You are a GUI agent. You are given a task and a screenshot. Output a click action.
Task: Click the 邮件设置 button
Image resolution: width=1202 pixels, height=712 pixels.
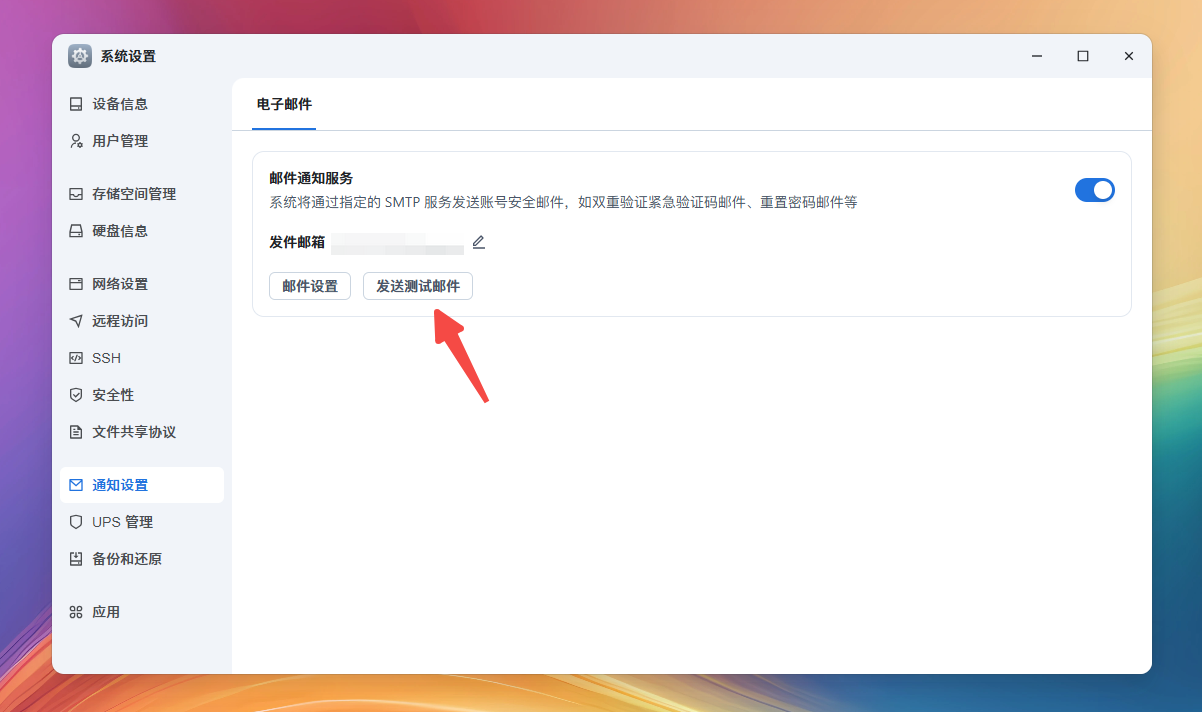pyautogui.click(x=309, y=285)
